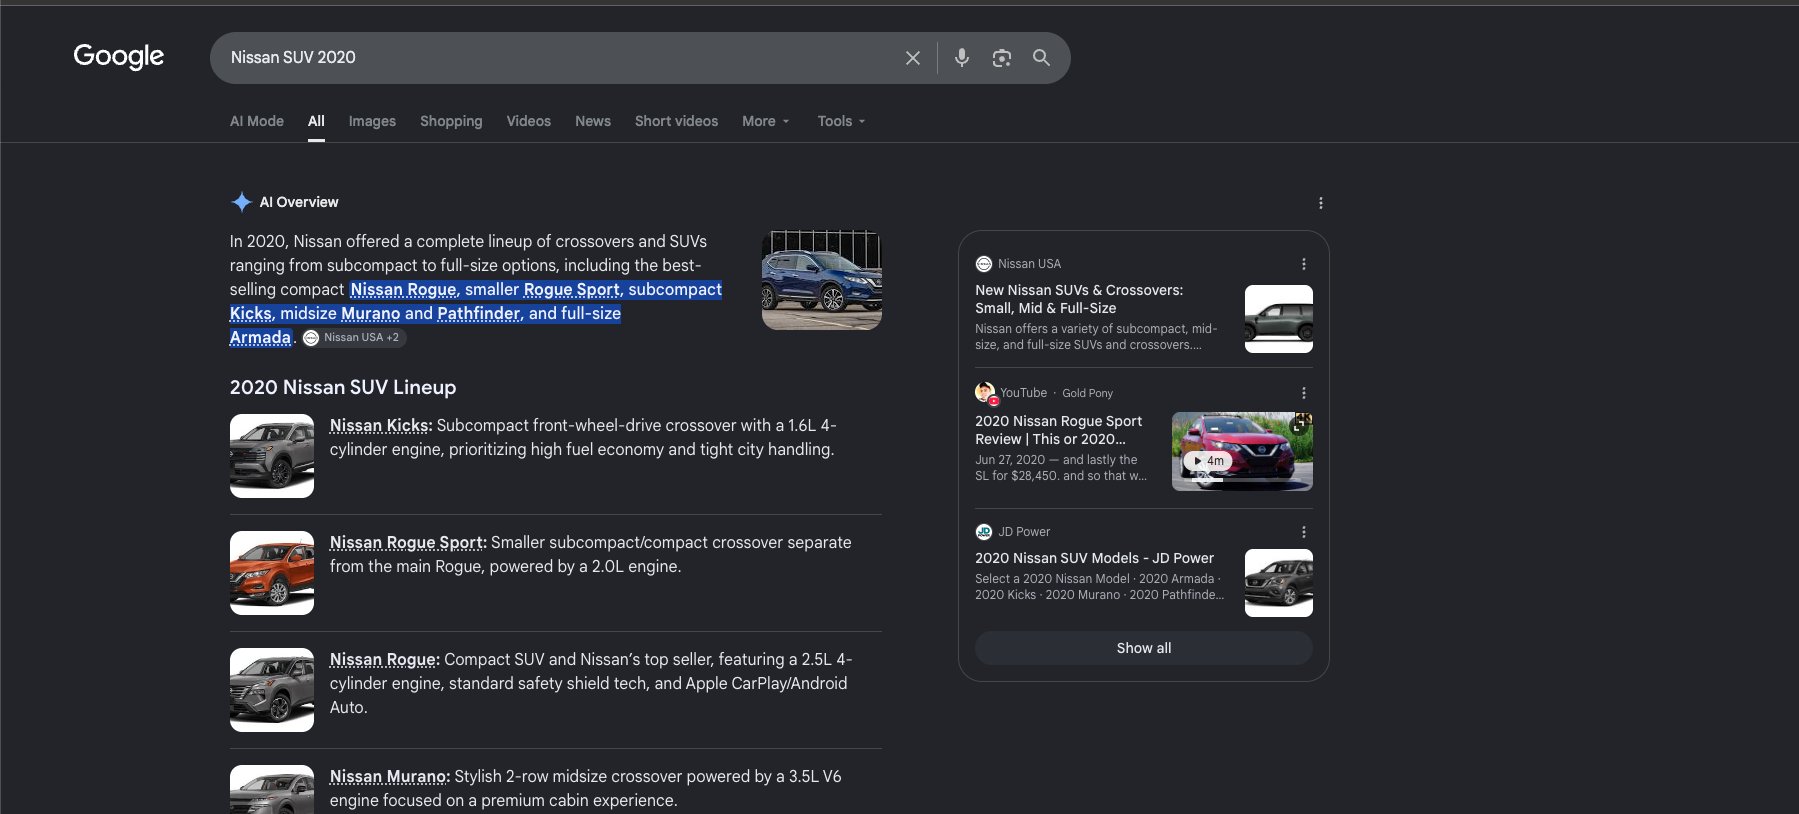Click the JD Power favicon icon
Screen dimensions: 1799x814
(x=984, y=532)
